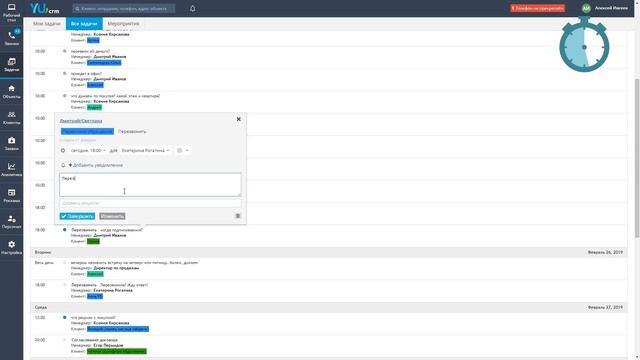640x360 pixels.
Task: Click the red Телефон не подключён button
Action: [538, 8]
